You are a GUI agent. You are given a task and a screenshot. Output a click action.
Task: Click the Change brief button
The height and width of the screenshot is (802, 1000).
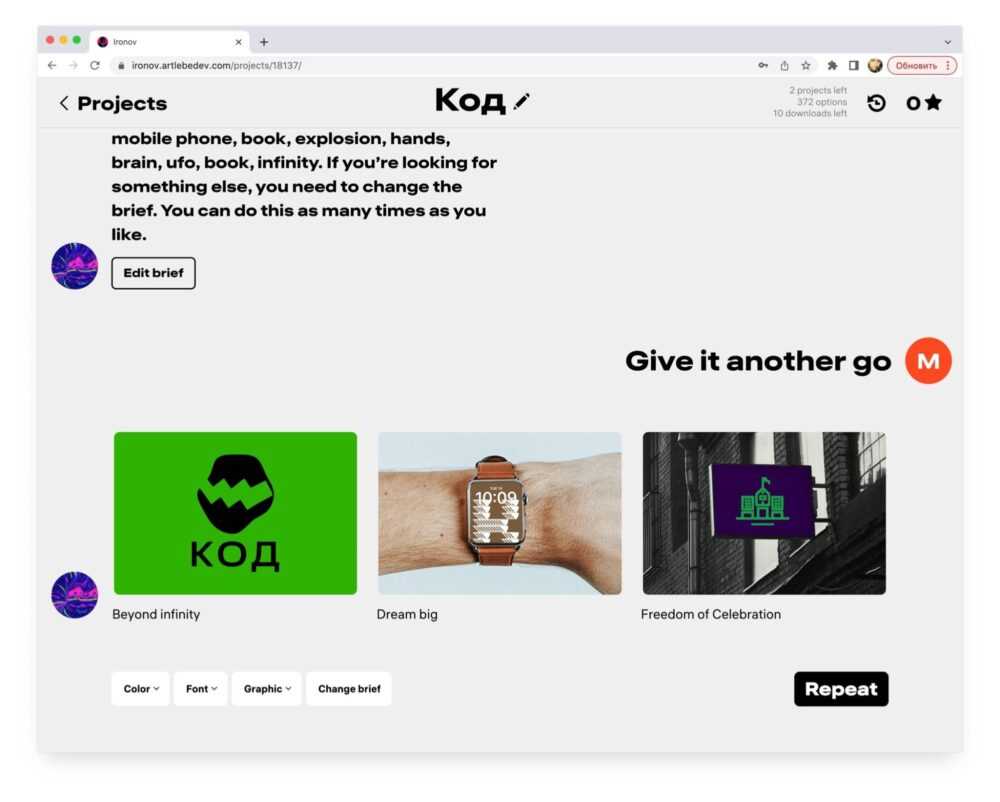[349, 689]
